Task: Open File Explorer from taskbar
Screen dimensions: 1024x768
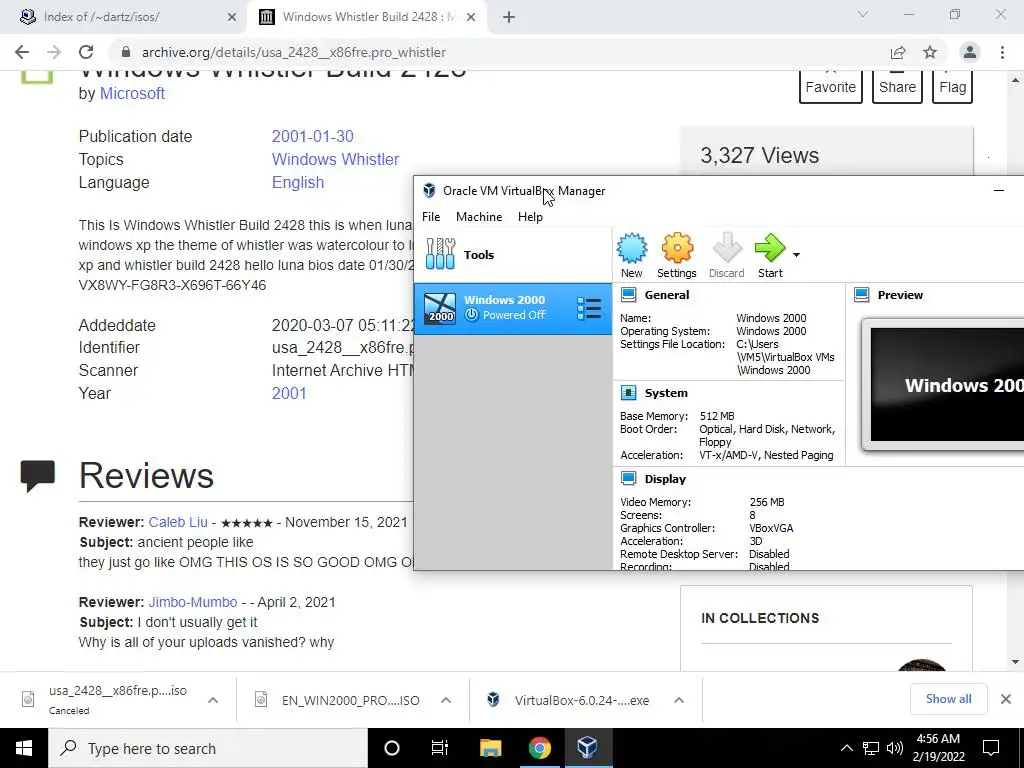Action: tap(490, 748)
